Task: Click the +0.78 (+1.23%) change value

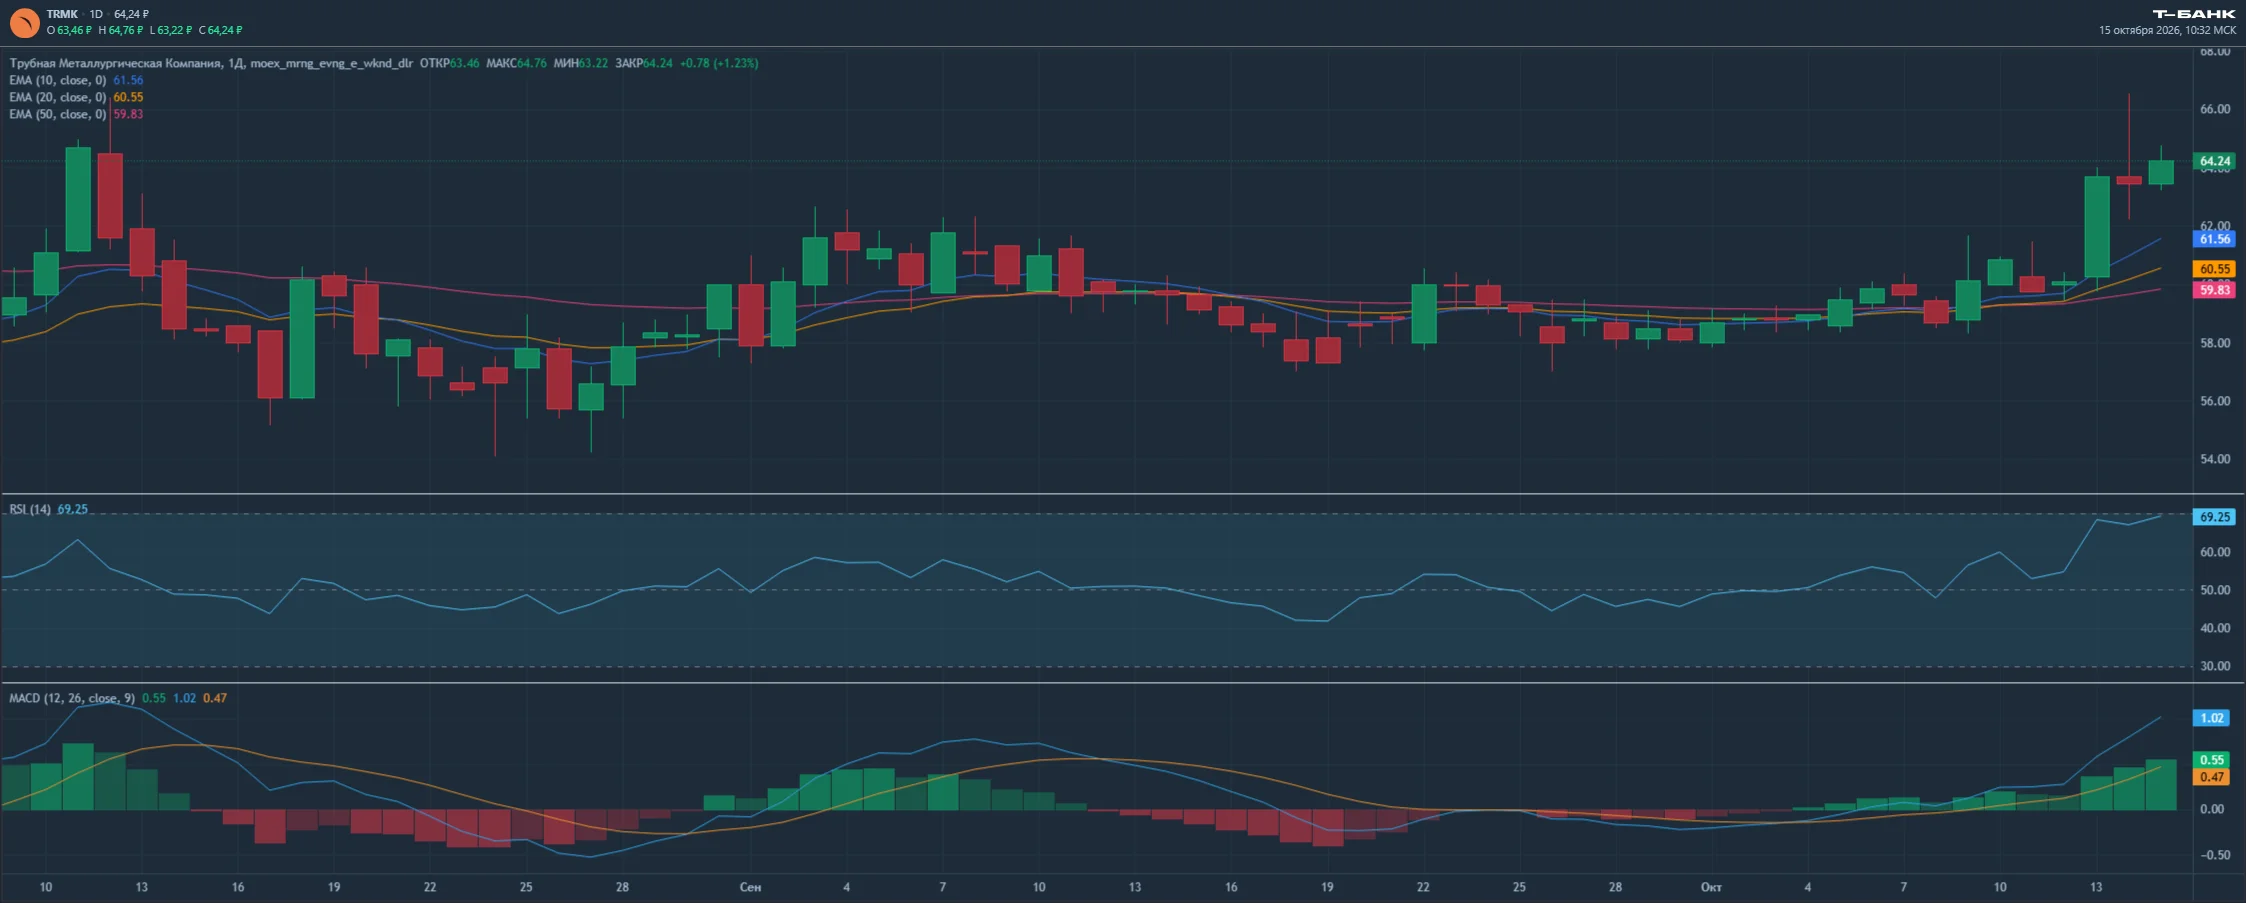Action: pos(719,63)
